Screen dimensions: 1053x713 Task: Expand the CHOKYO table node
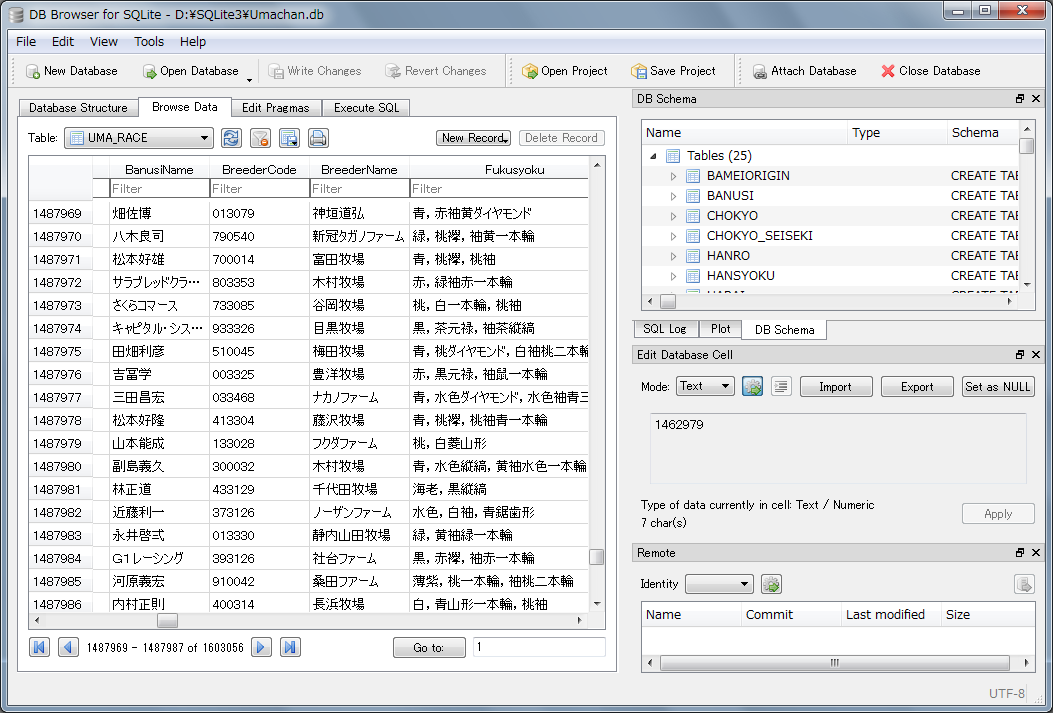click(673, 216)
